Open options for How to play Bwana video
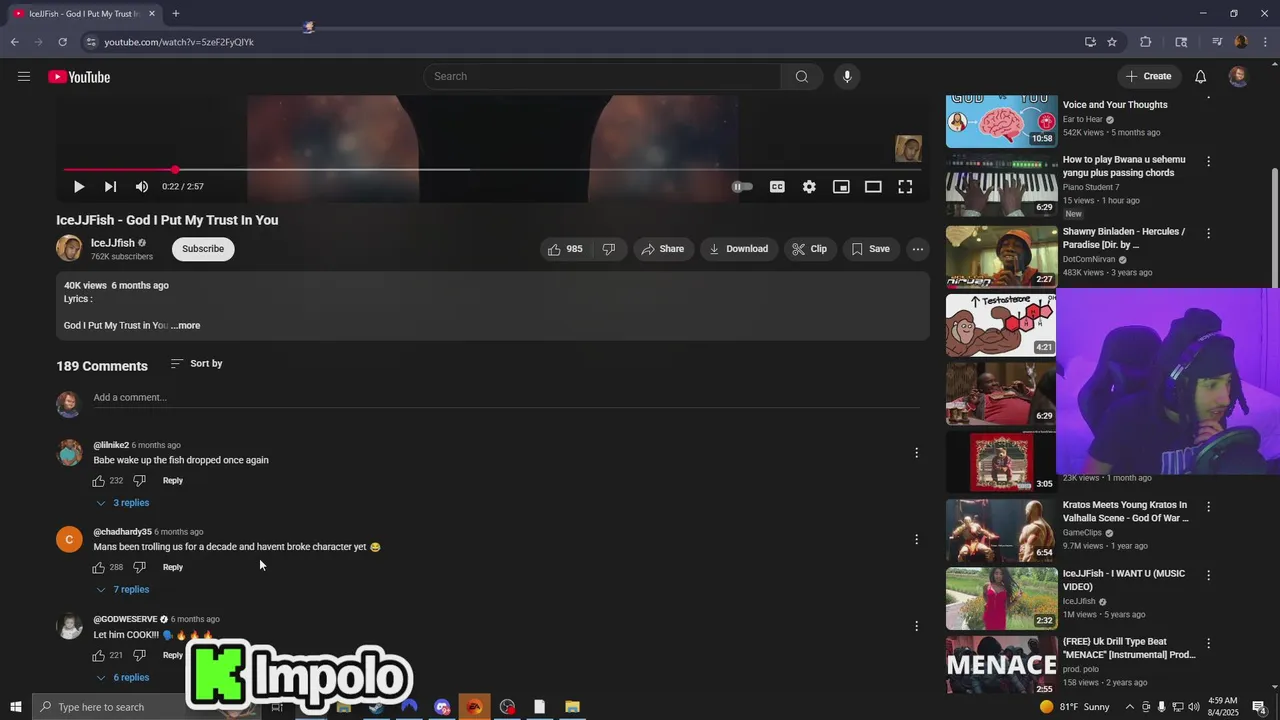The image size is (1280, 720). coord(1208,162)
